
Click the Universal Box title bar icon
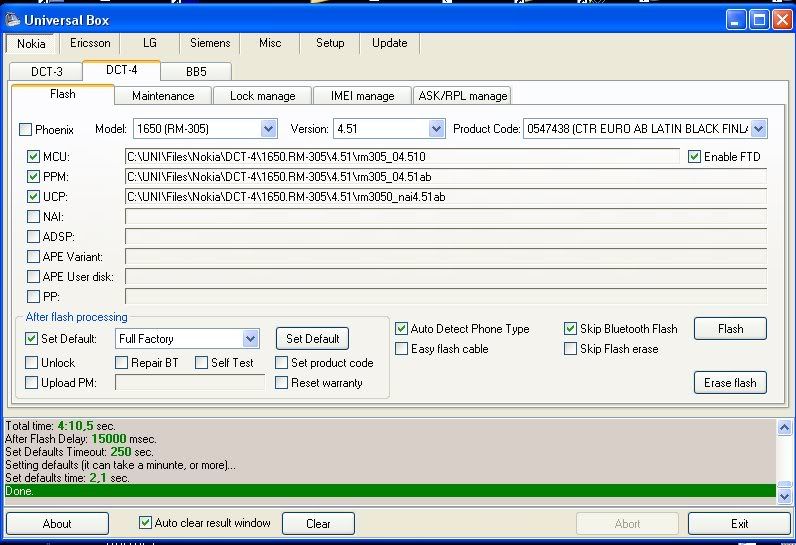click(x=12, y=20)
